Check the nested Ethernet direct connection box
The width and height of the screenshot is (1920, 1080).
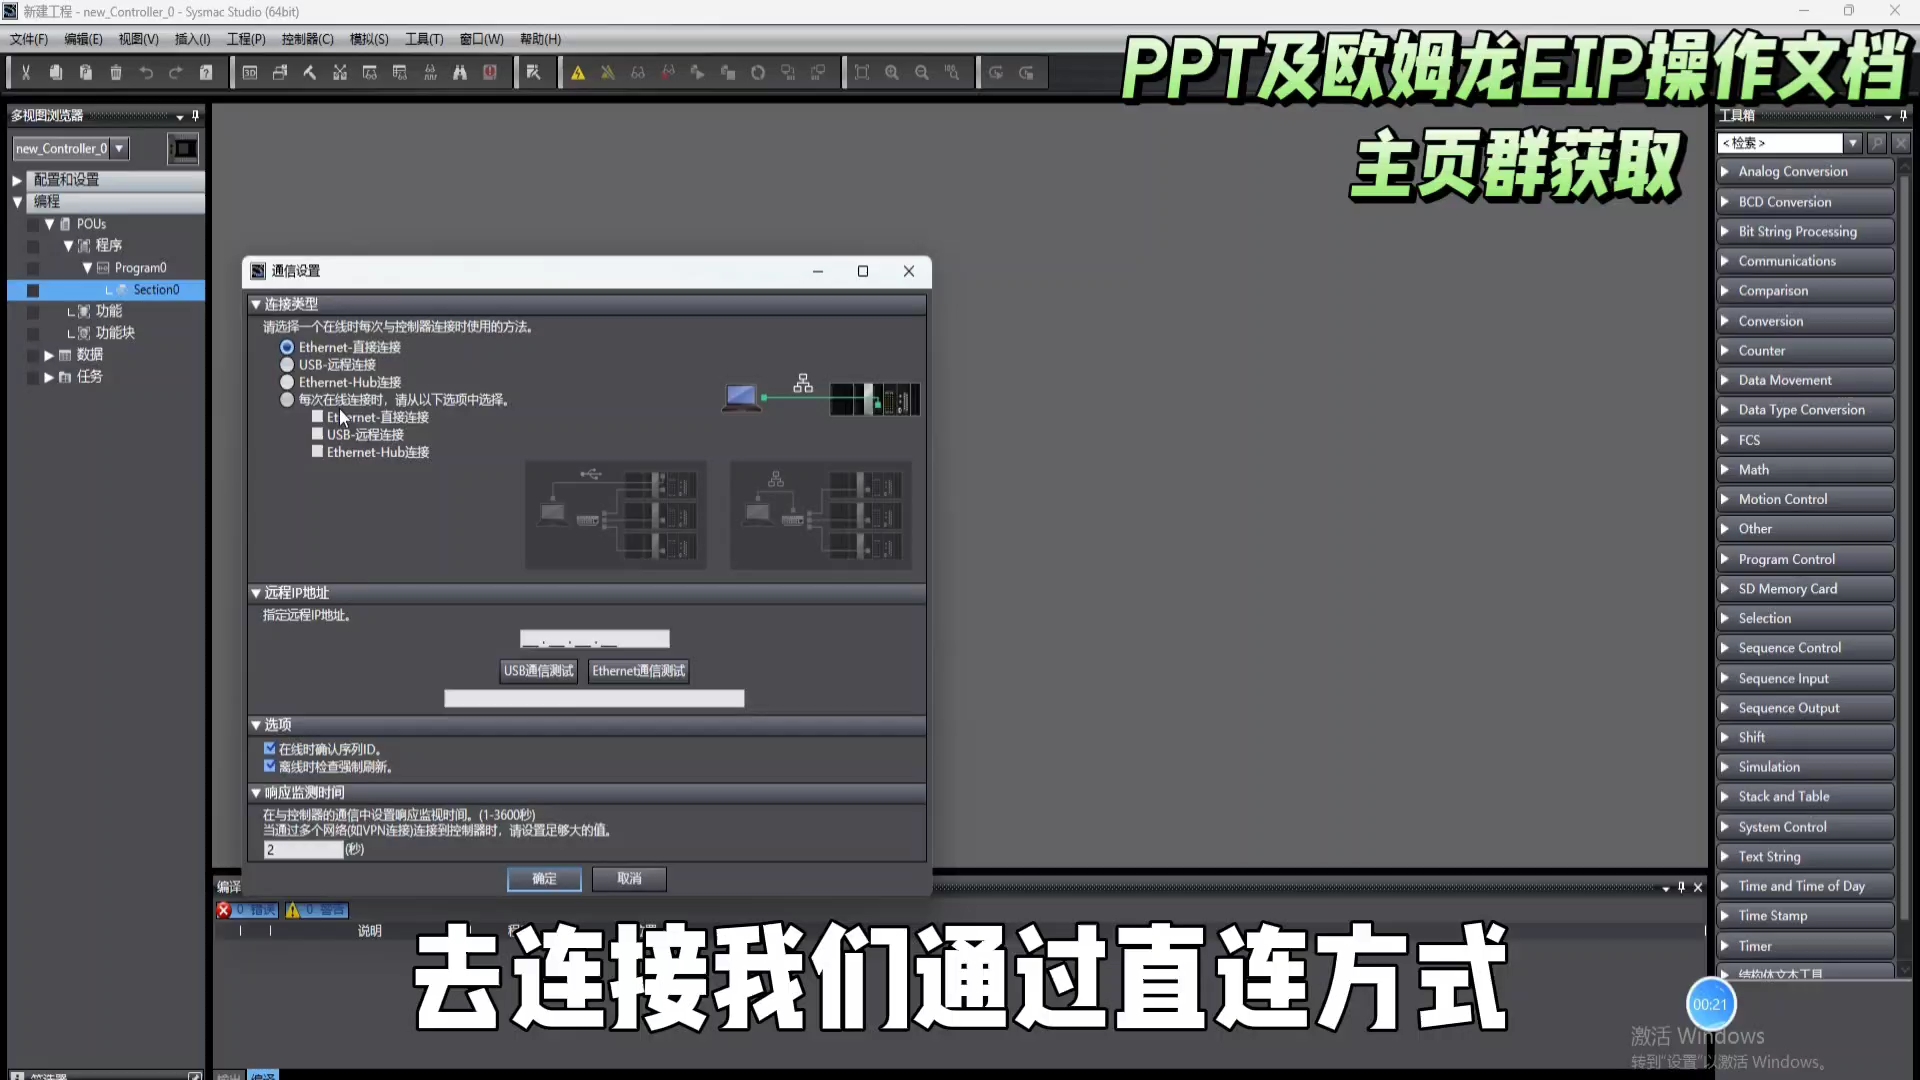(x=318, y=417)
